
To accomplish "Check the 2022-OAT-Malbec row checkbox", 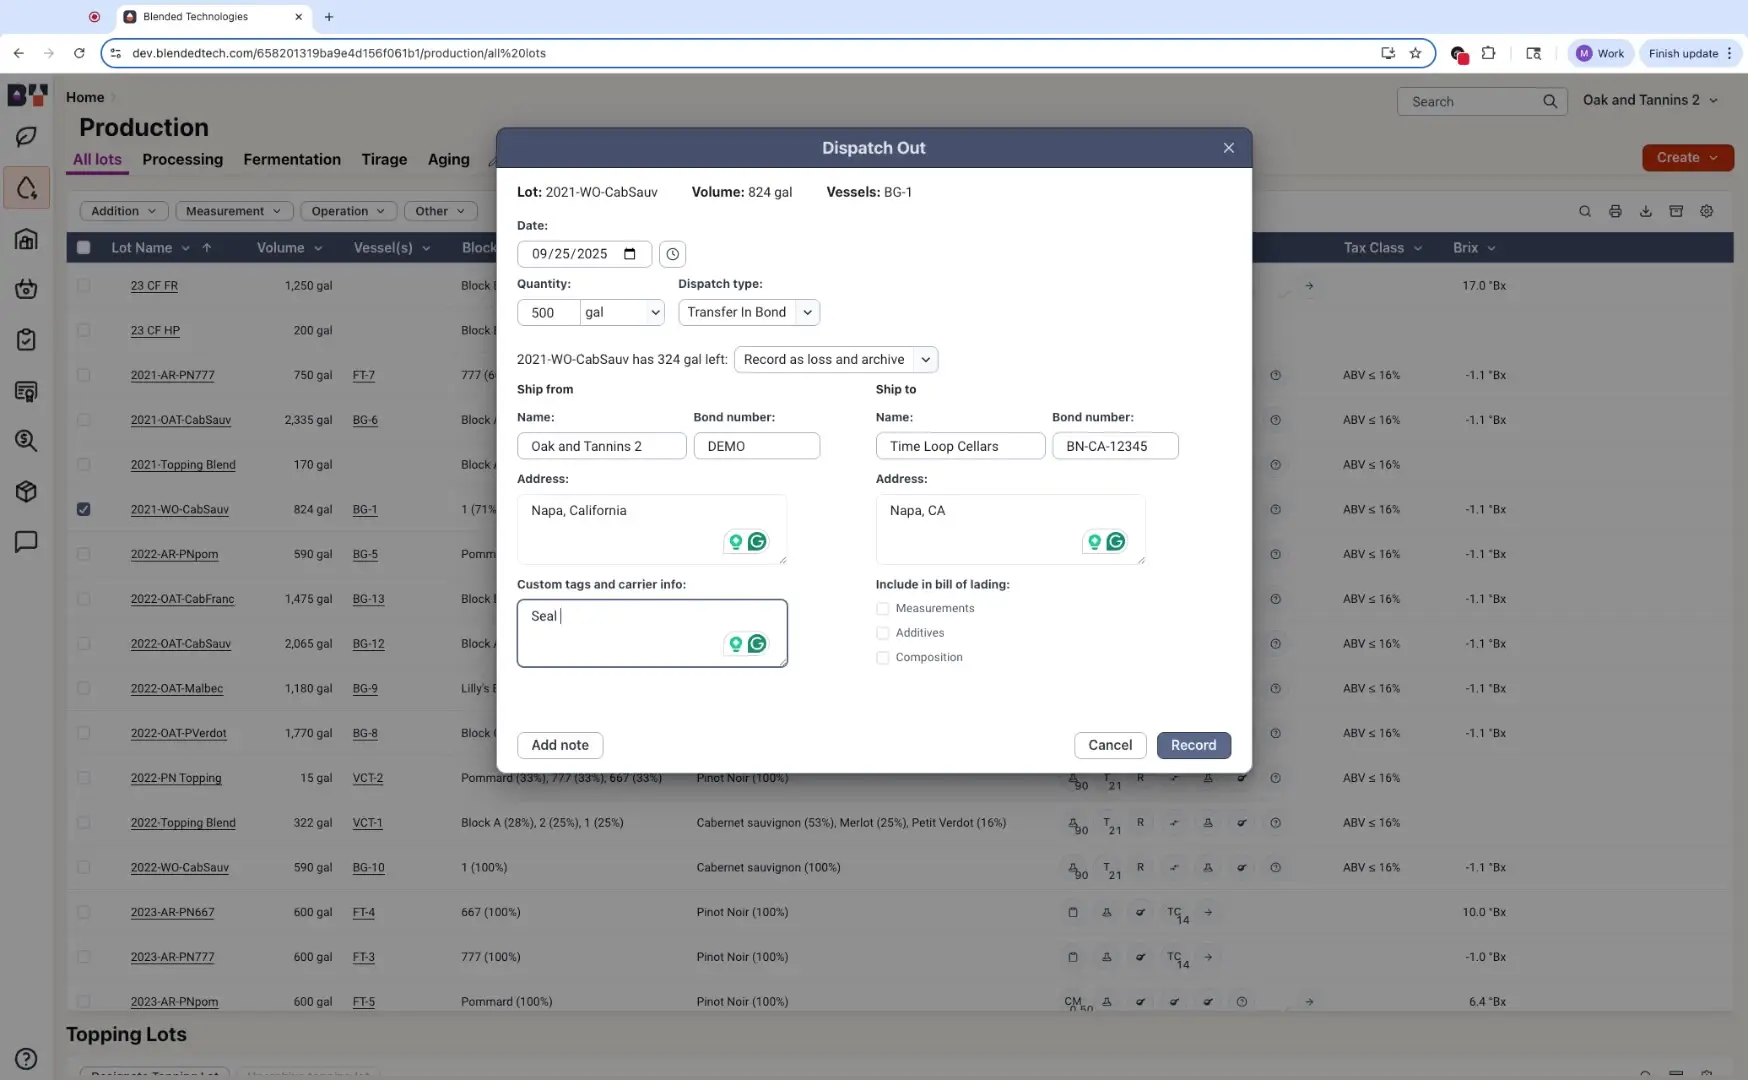I will click(83, 688).
